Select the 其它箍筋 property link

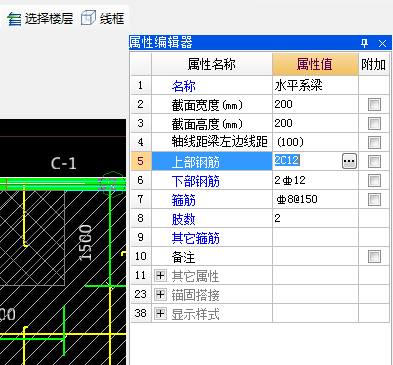(195, 238)
